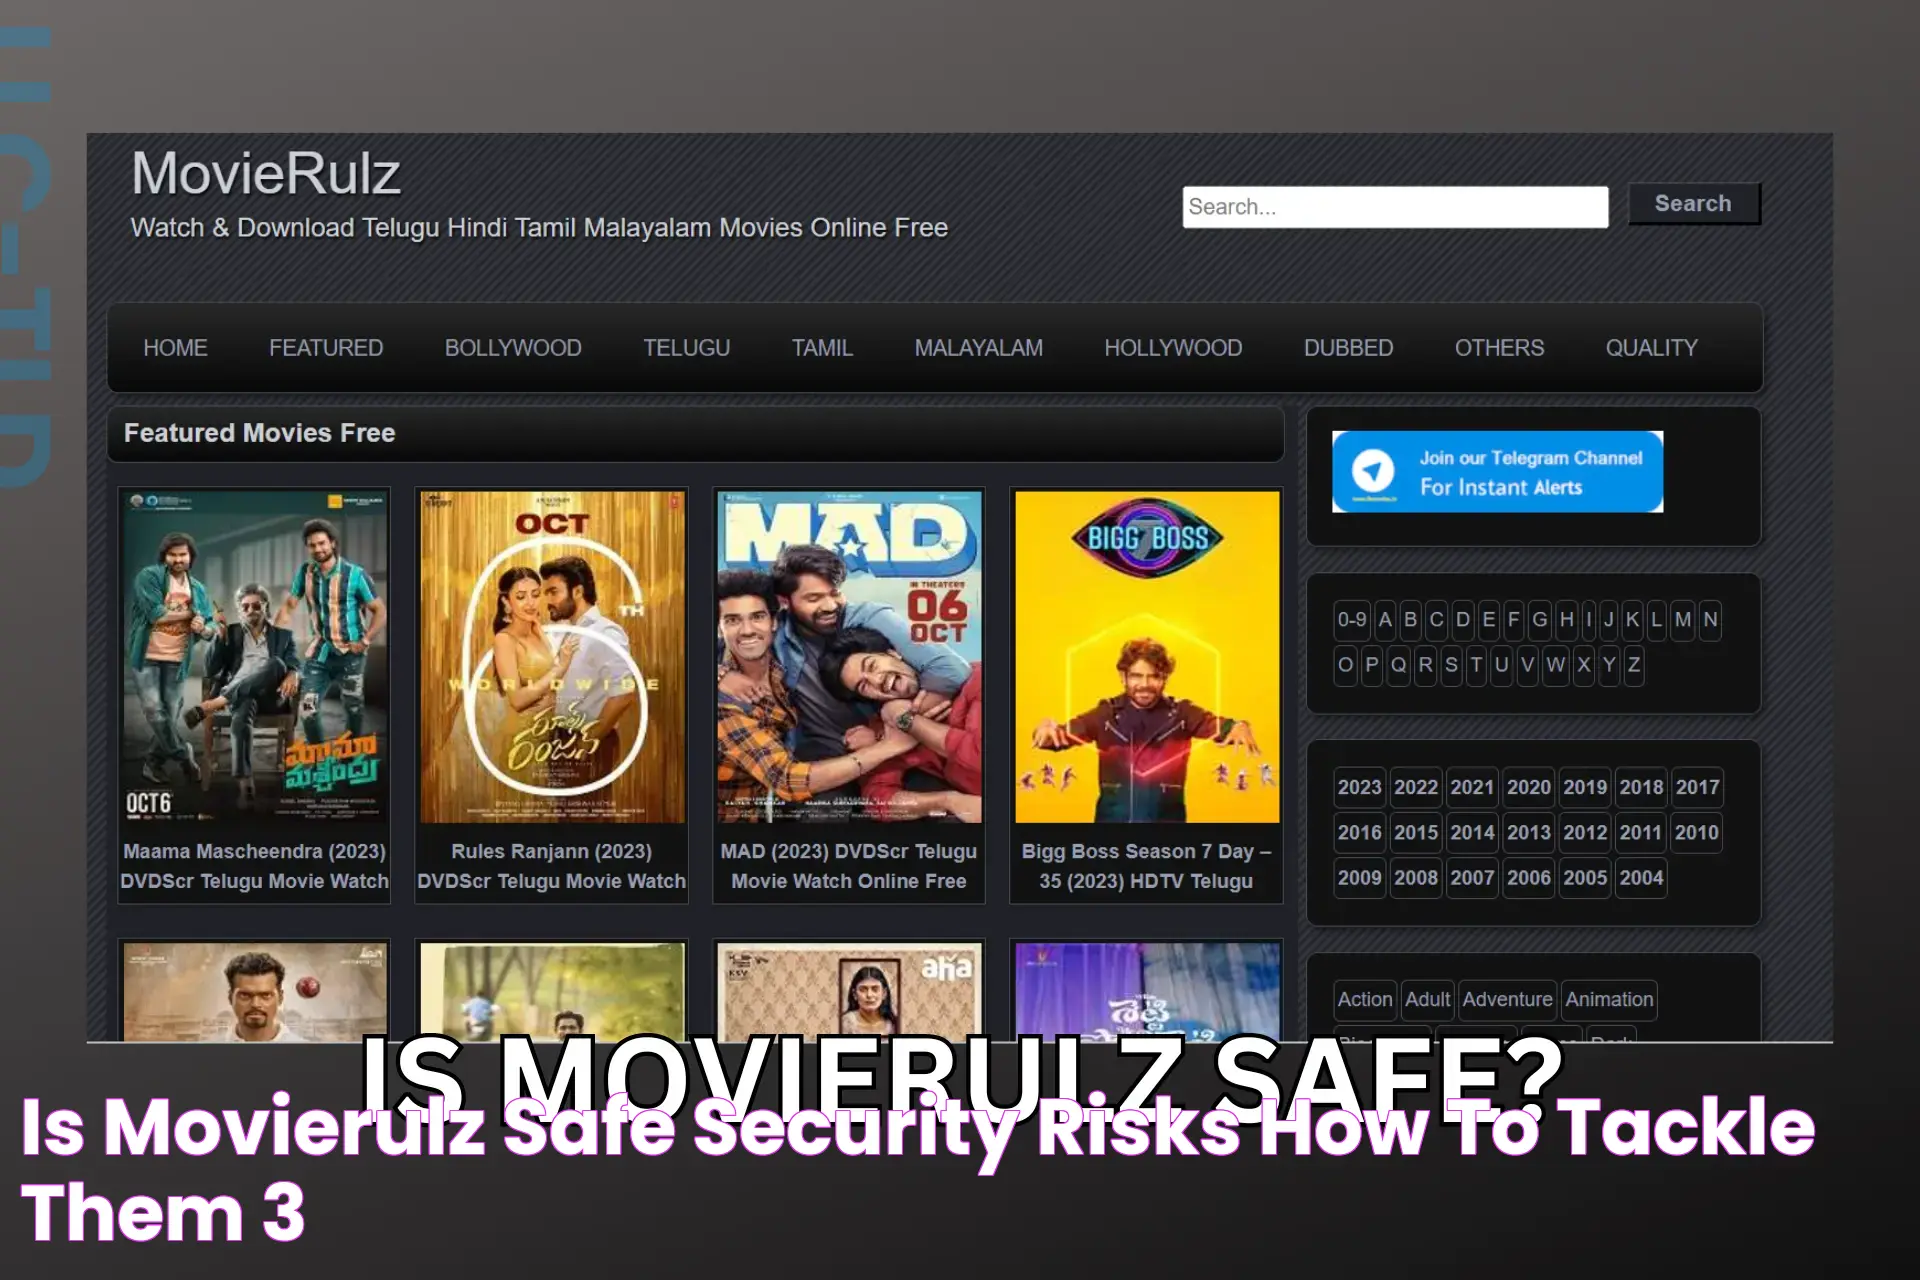
Task: Toggle the Action genre tag
Action: coord(1364,999)
